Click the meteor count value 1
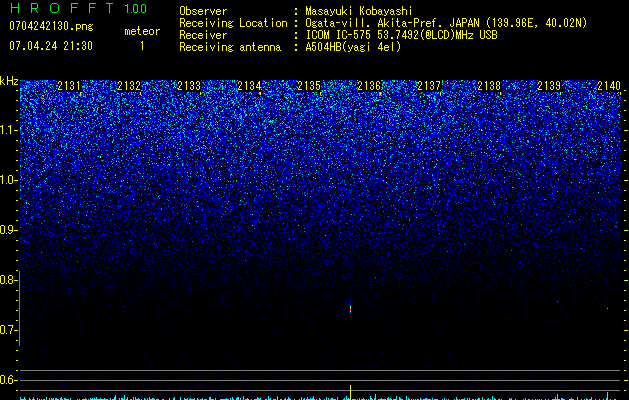The width and height of the screenshot is (629, 400). click(x=142, y=46)
